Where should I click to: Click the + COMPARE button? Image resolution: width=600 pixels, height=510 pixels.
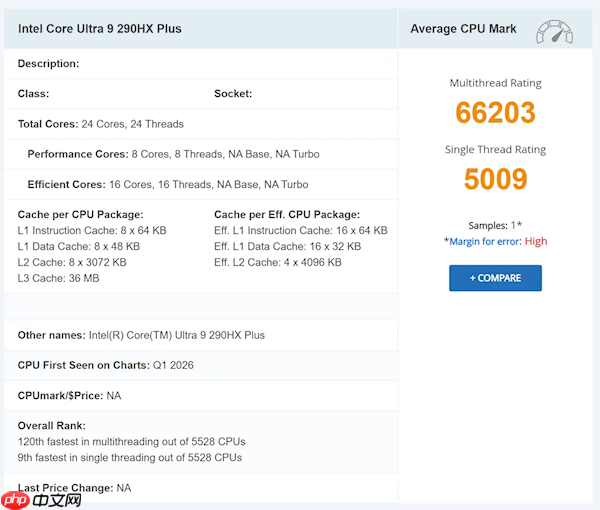point(495,278)
